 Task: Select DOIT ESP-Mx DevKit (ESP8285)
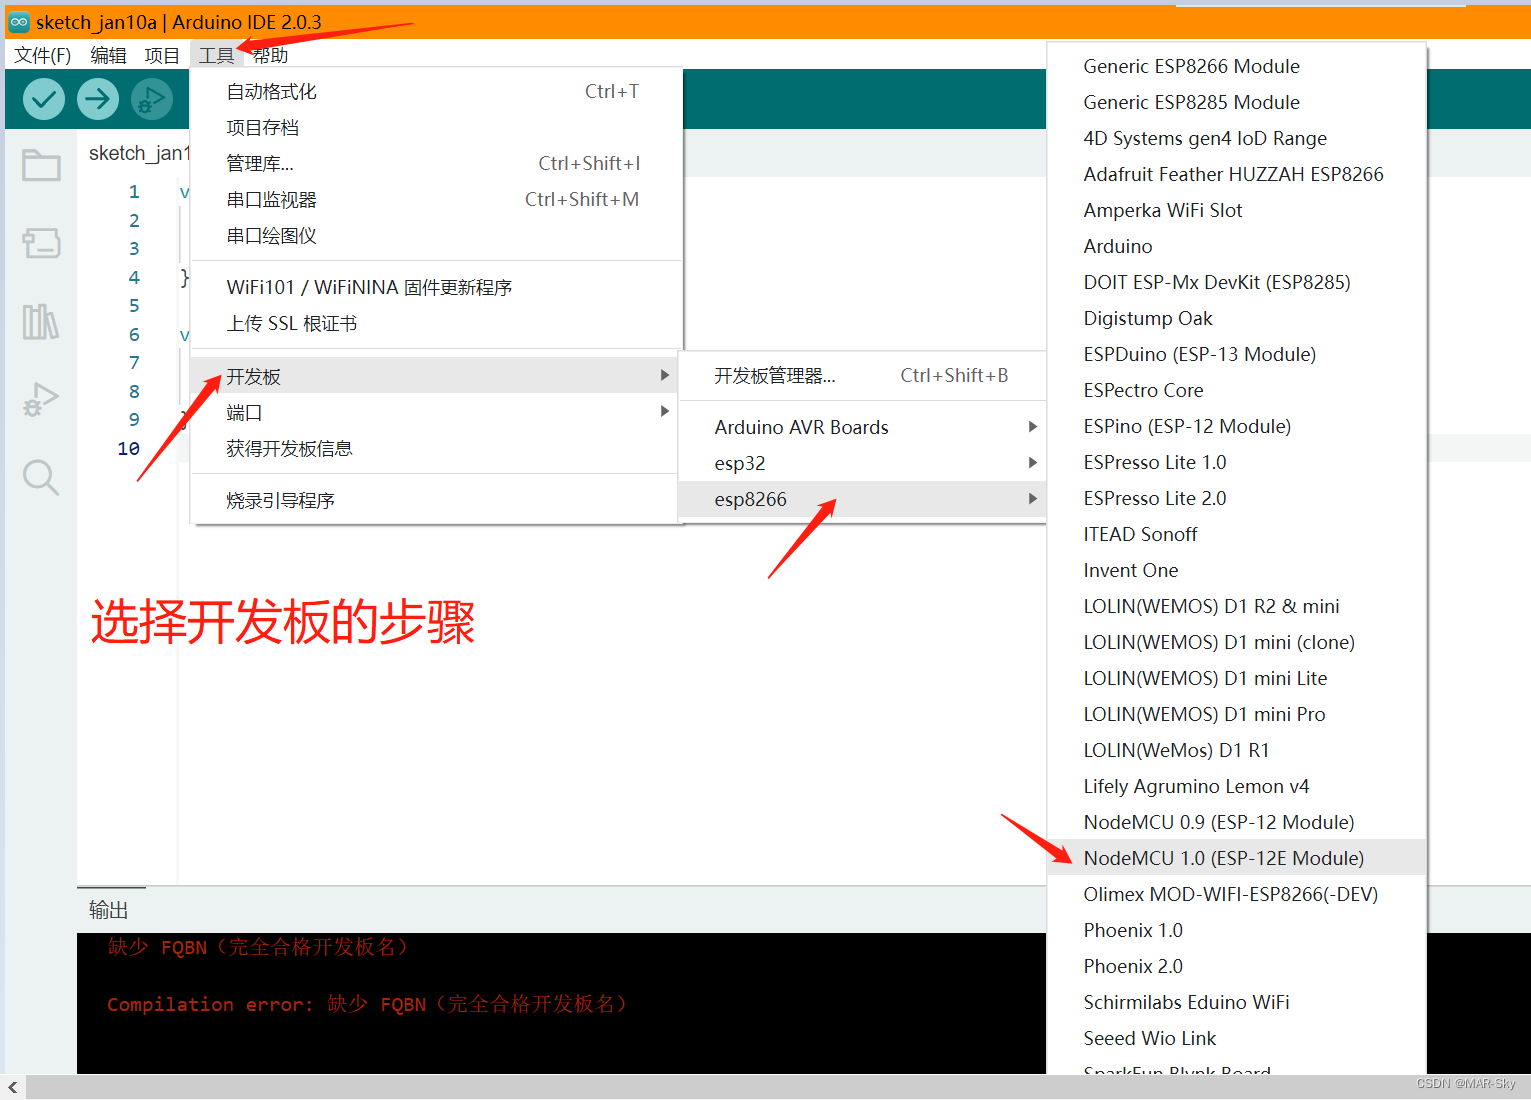click(x=1236, y=282)
